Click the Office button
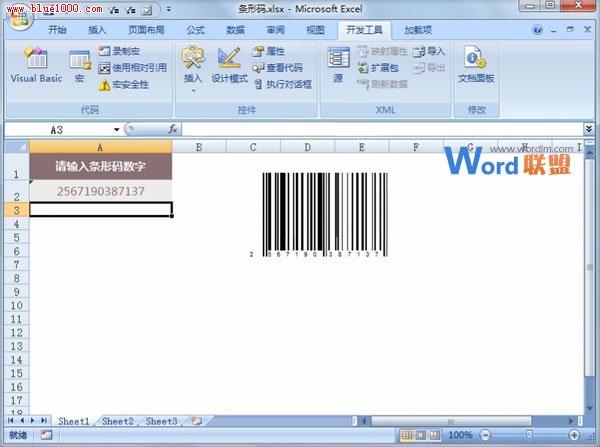 (x=20, y=18)
